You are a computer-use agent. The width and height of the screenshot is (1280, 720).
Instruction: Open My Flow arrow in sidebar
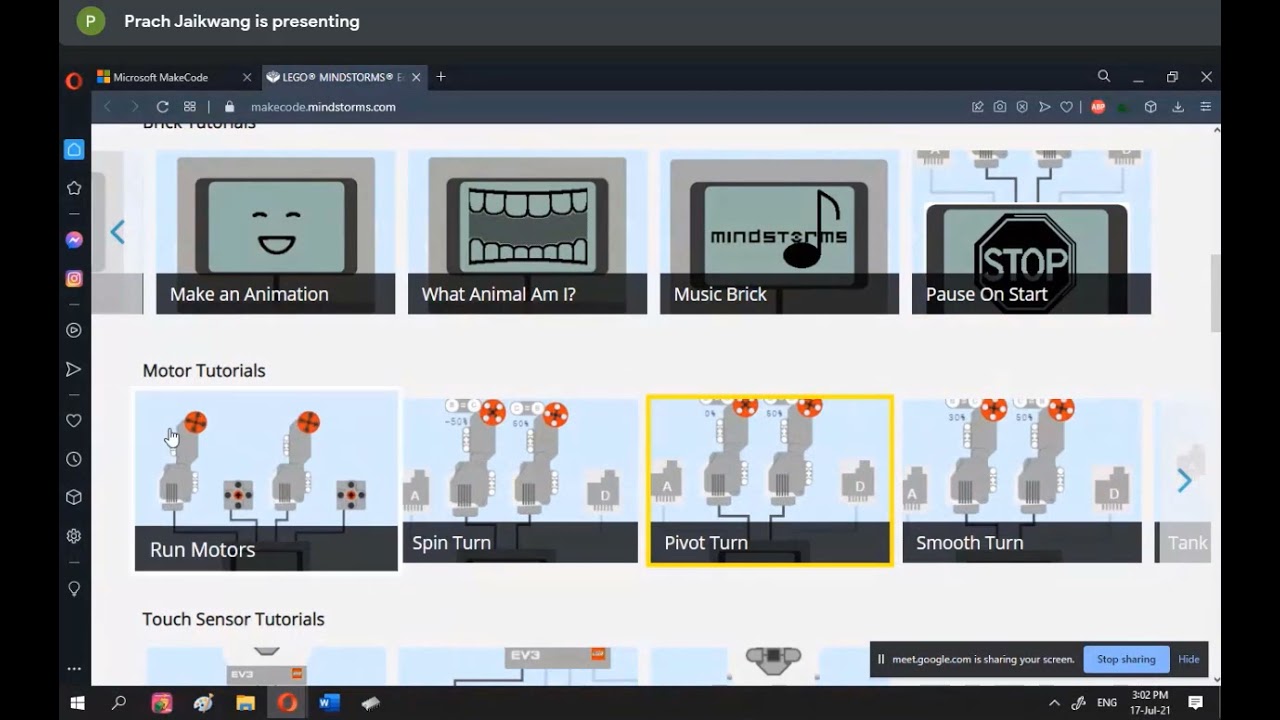point(74,369)
